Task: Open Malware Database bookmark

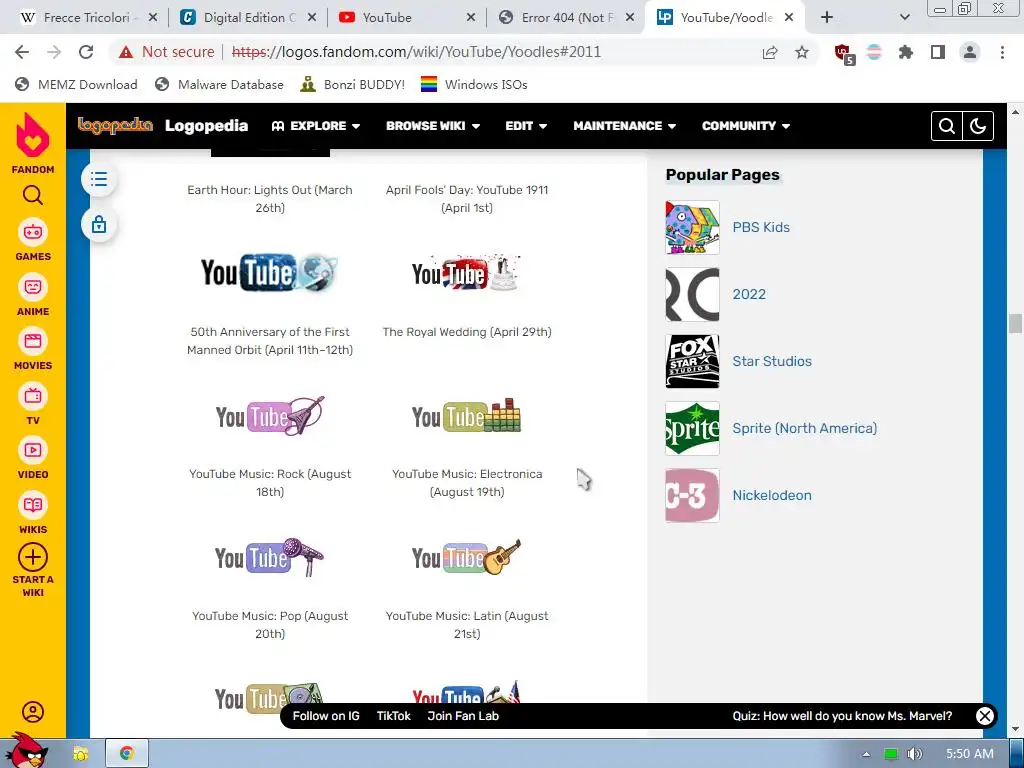Action: point(219,84)
